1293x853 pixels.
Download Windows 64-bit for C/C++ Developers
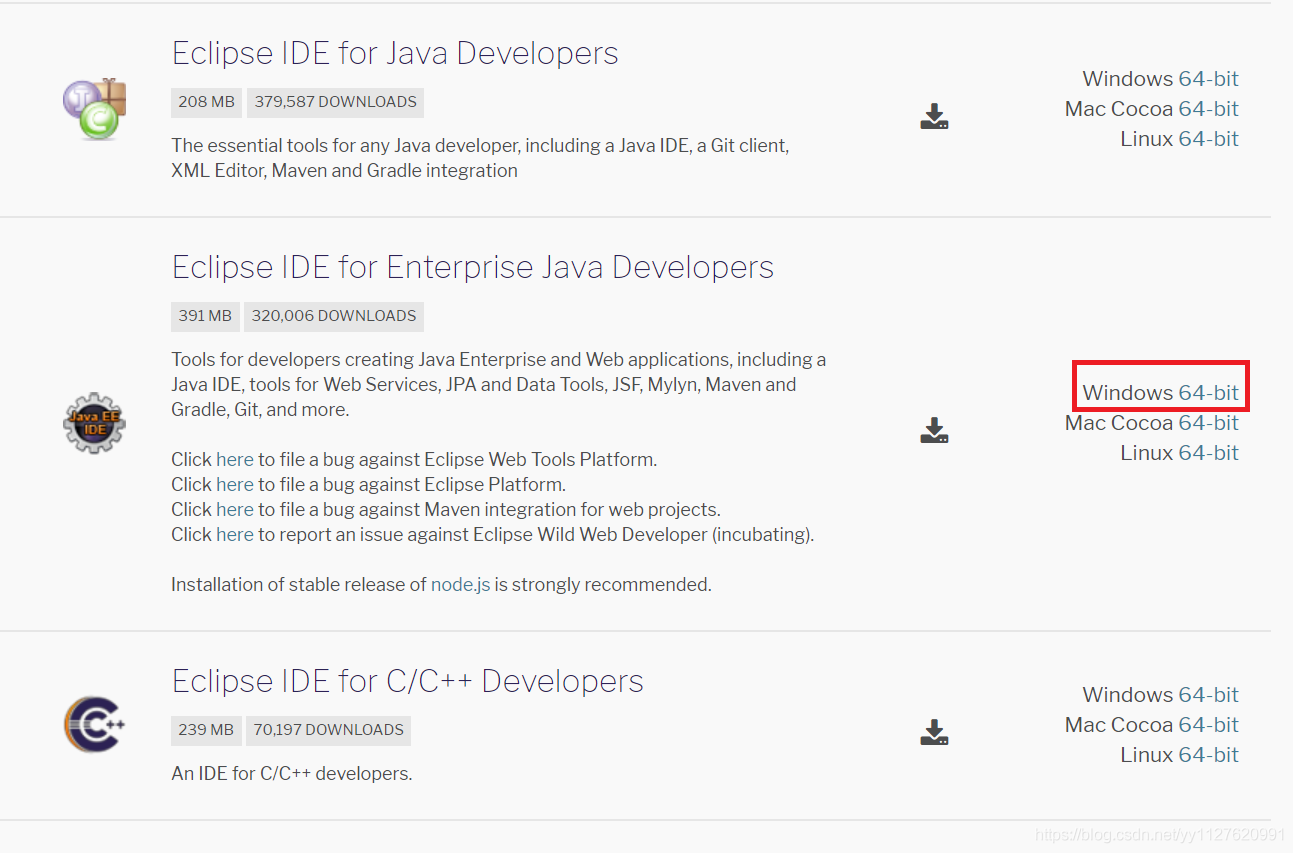point(1208,695)
